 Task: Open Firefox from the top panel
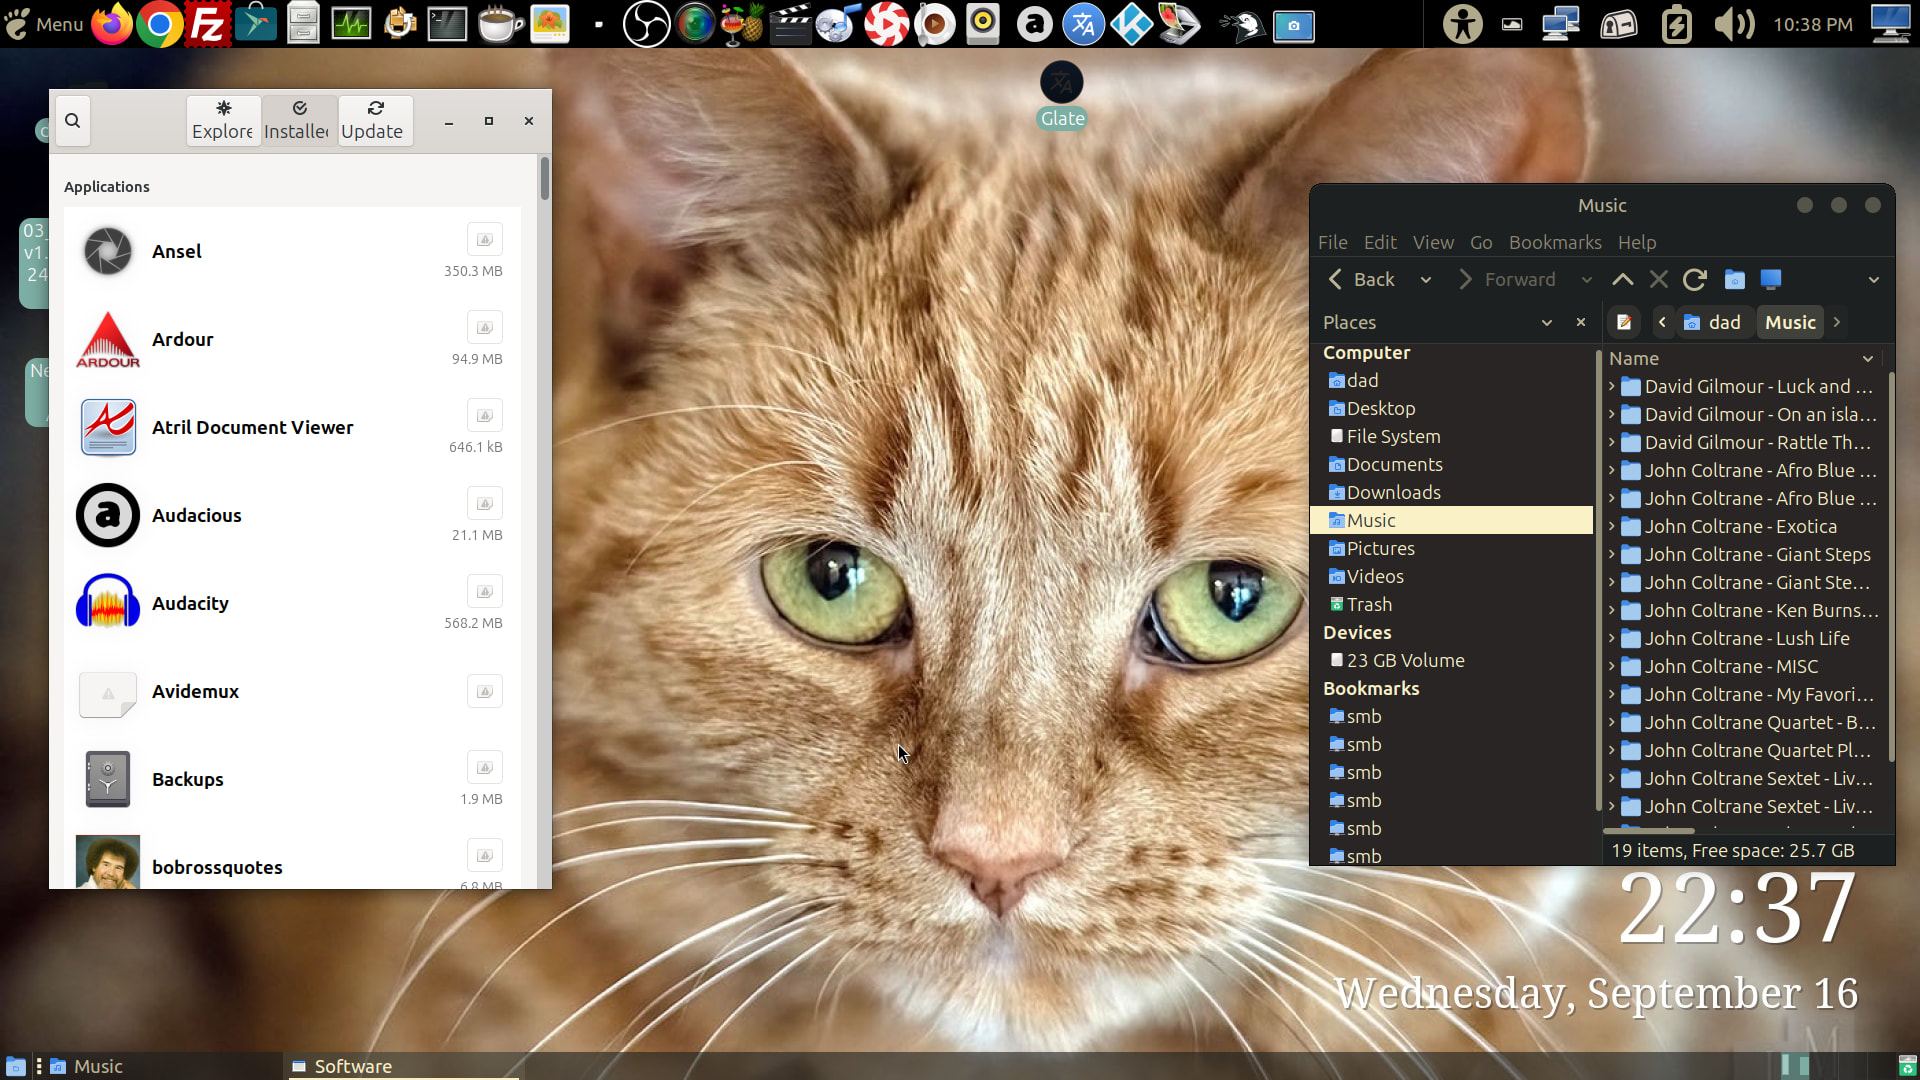[112, 24]
